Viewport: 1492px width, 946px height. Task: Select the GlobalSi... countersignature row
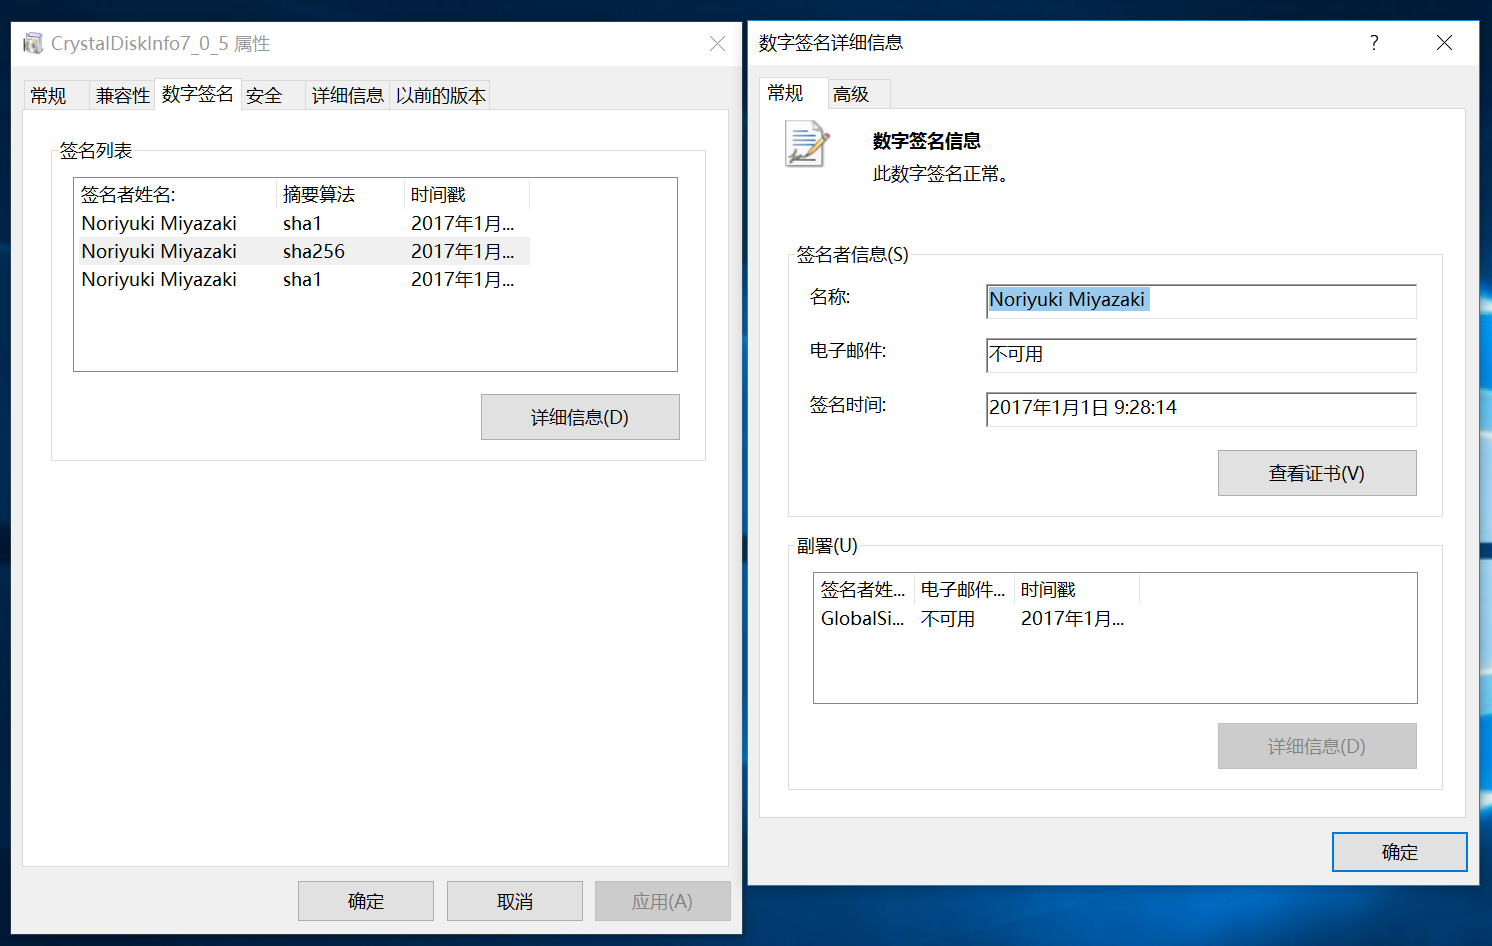[977, 618]
